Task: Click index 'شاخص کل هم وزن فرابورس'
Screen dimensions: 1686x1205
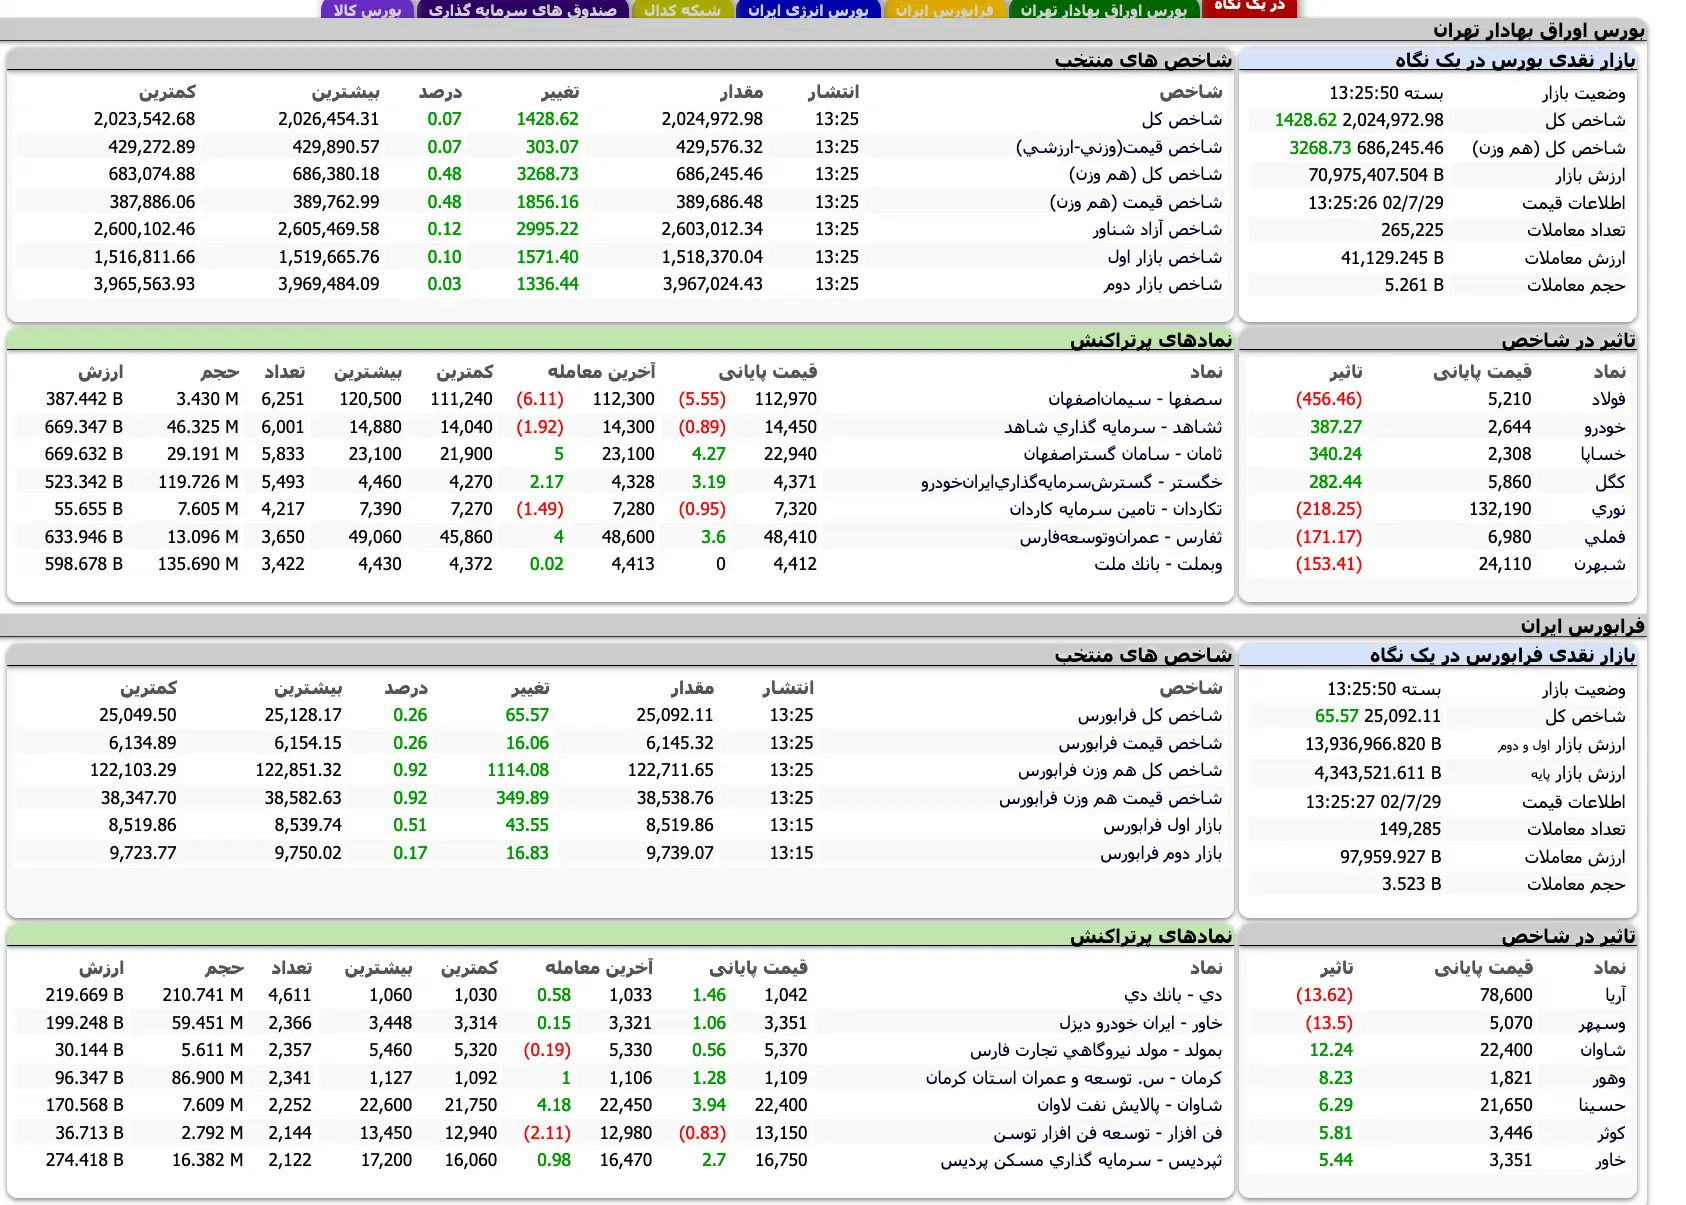Action: [x=1120, y=770]
